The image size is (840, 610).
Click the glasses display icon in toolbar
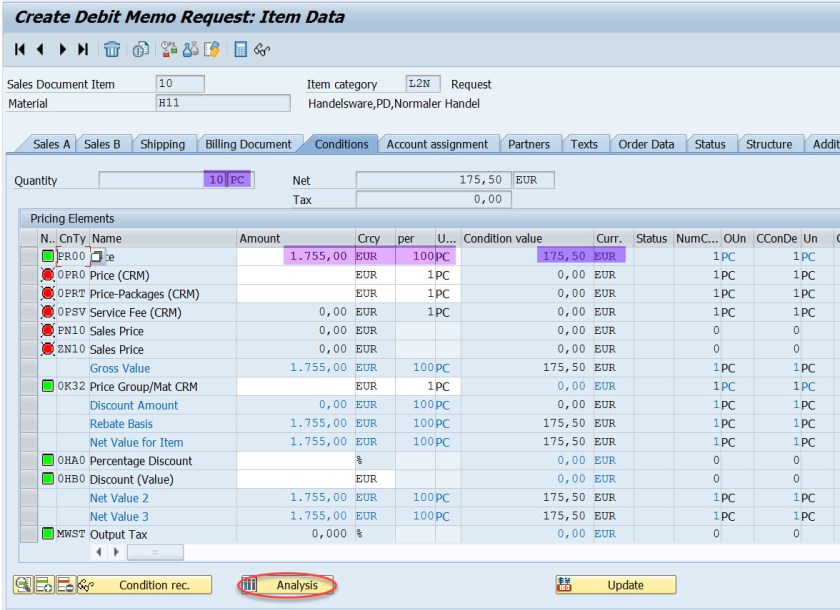click(x=262, y=49)
